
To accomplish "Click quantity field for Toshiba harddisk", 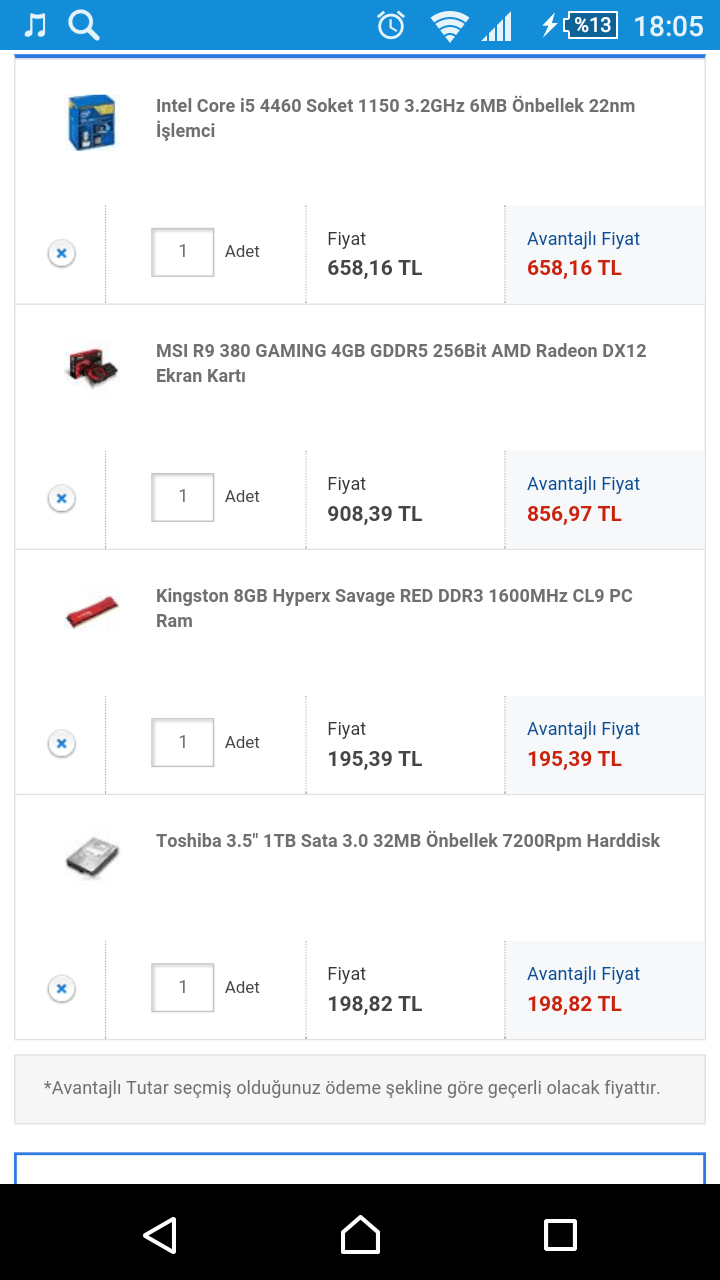I will (x=182, y=987).
